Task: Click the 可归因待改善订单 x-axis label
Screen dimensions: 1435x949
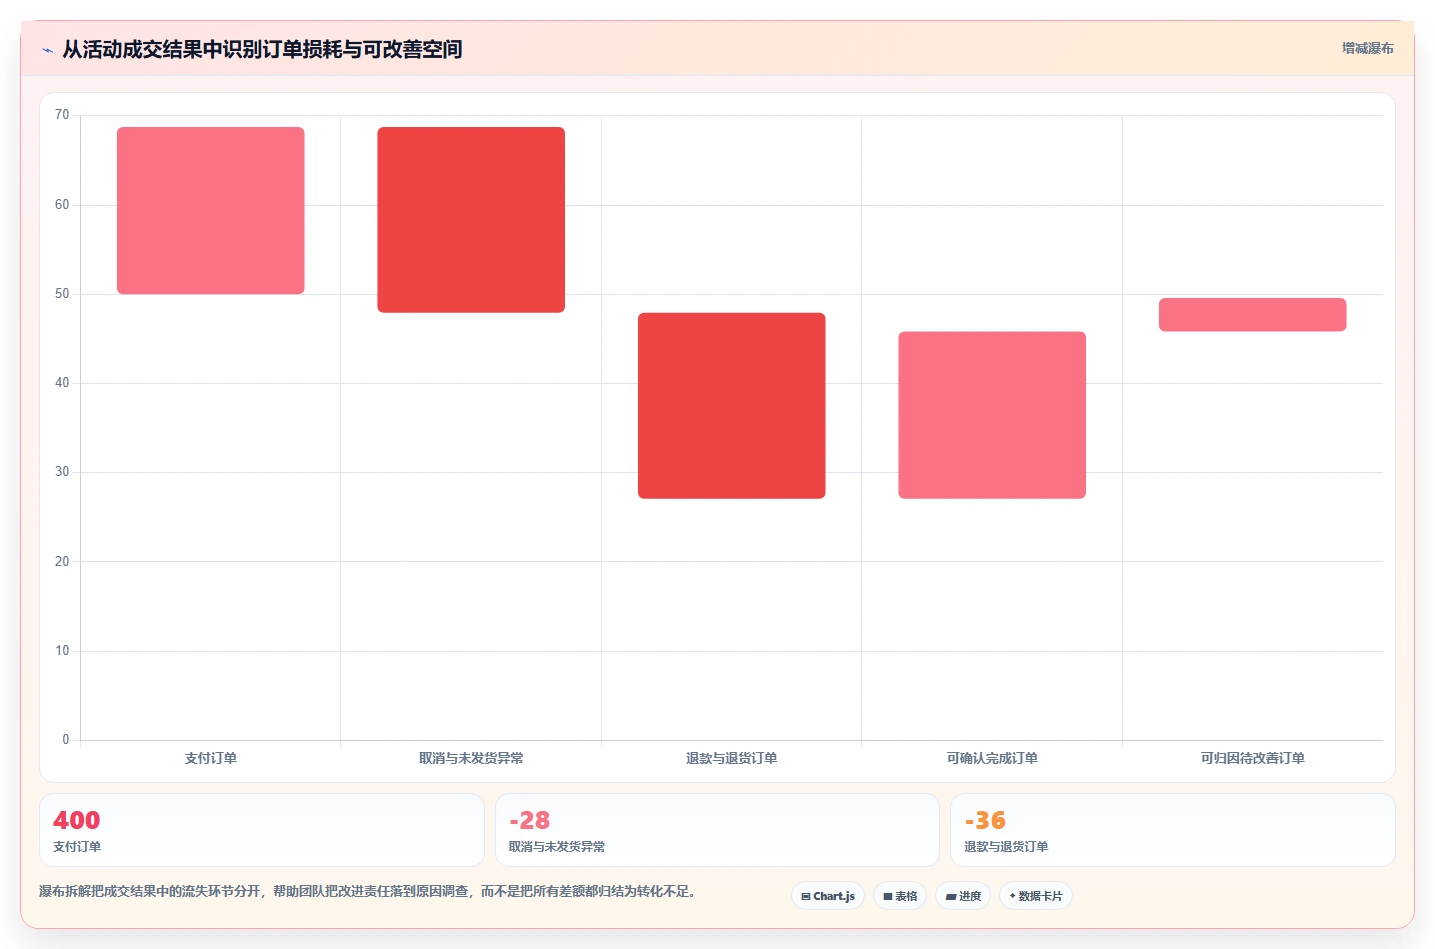Action: click(x=1253, y=758)
